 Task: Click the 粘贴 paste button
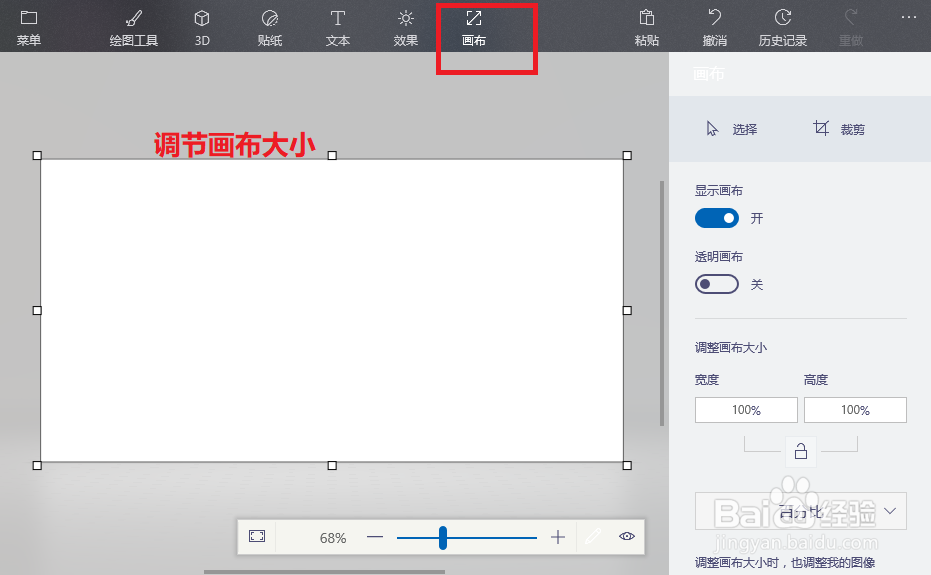(647, 28)
